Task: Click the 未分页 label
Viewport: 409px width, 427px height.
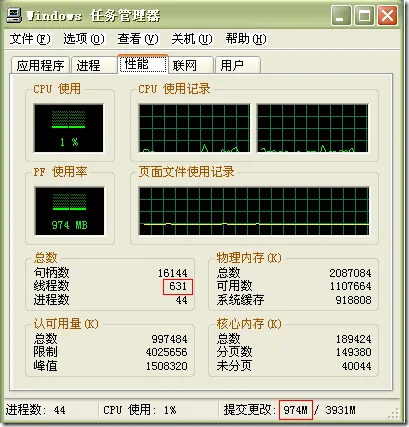Action: coord(234,366)
